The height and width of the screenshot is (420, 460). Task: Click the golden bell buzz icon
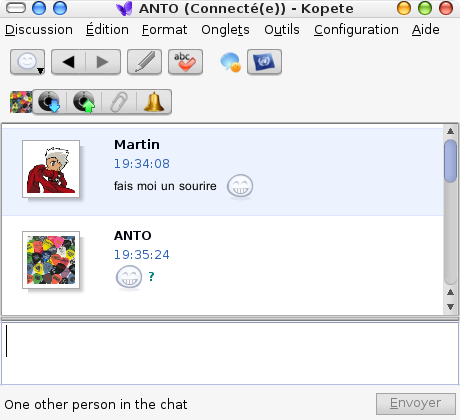coord(154,102)
